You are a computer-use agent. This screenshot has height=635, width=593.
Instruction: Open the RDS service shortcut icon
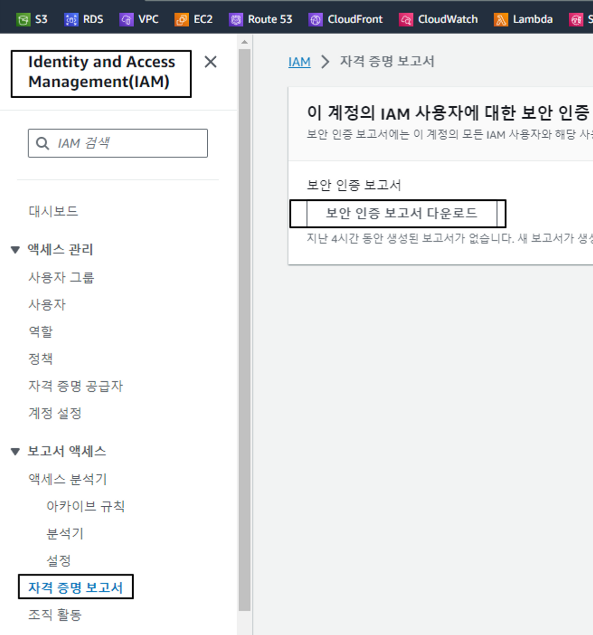pos(71,19)
